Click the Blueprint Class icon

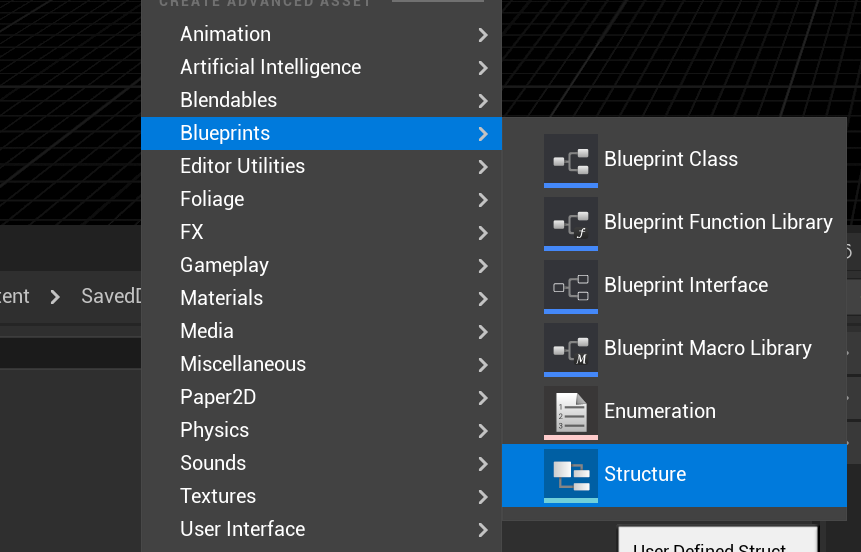click(571, 160)
